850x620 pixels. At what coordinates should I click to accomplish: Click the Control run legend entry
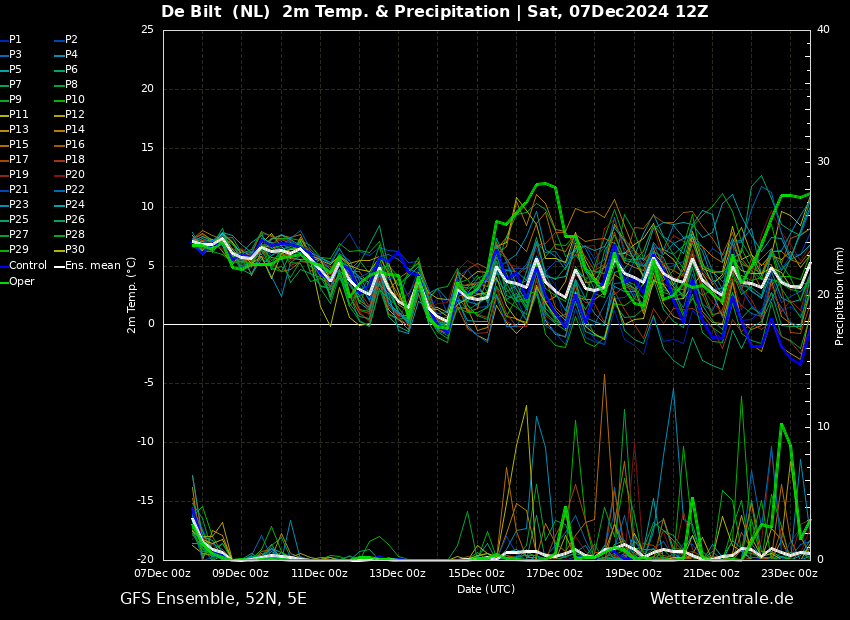coord(27,266)
